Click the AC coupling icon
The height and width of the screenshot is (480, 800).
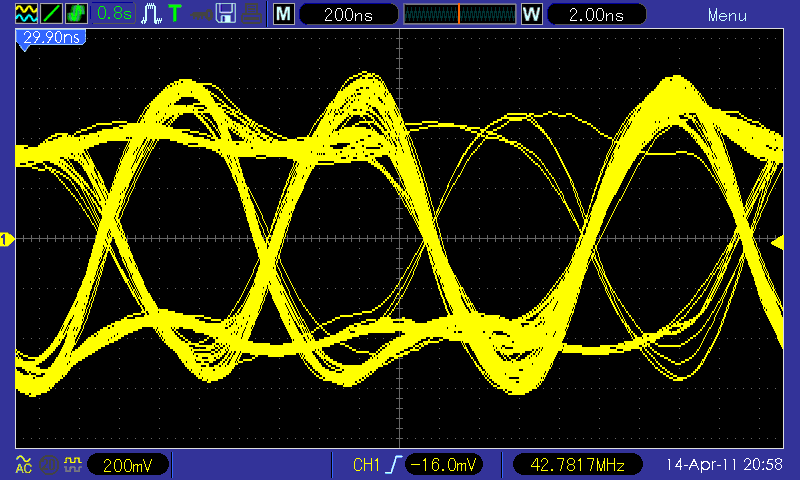24,464
